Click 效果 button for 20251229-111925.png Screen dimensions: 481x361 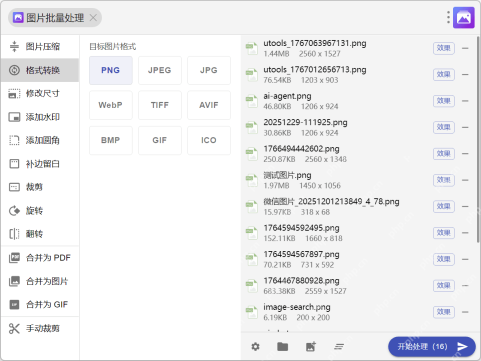coord(444,127)
